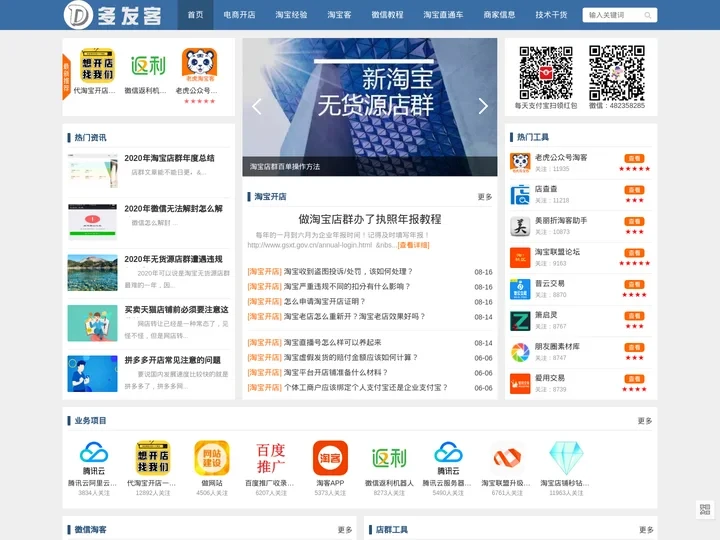Click the search magnifier icon
This screenshot has width=720, height=540.
pyautogui.click(x=648, y=15)
